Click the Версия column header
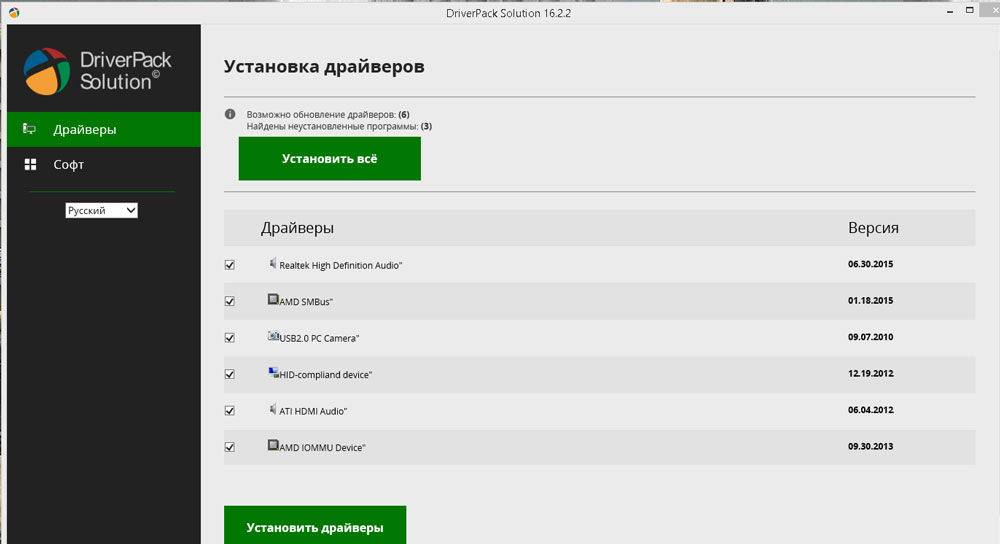 click(873, 228)
